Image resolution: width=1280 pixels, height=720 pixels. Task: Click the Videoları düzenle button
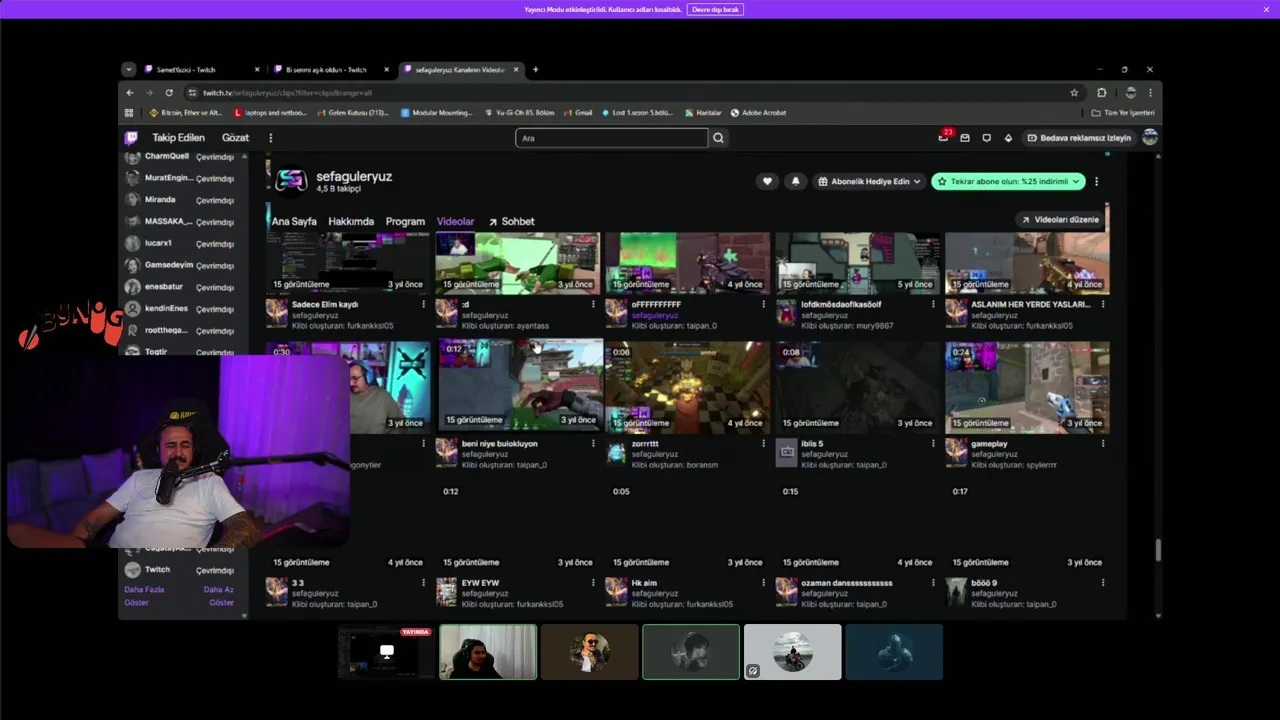click(1060, 219)
